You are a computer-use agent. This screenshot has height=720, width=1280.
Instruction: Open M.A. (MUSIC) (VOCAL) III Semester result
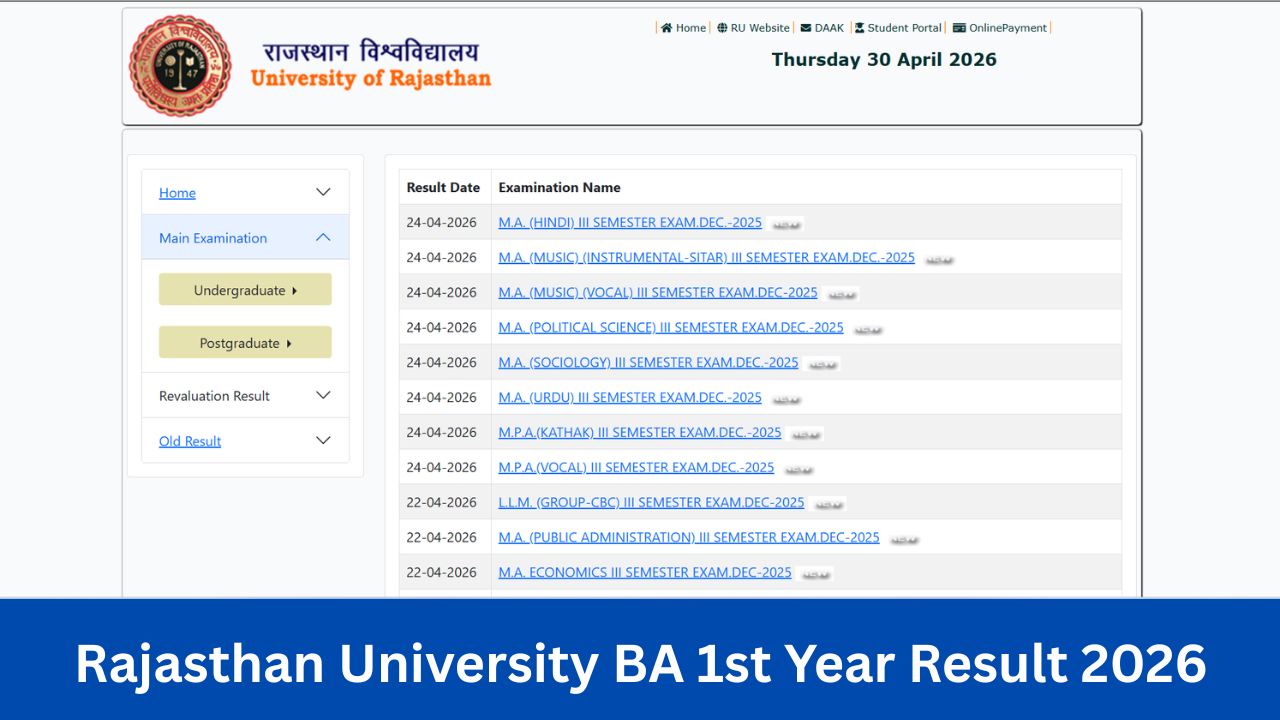point(658,292)
